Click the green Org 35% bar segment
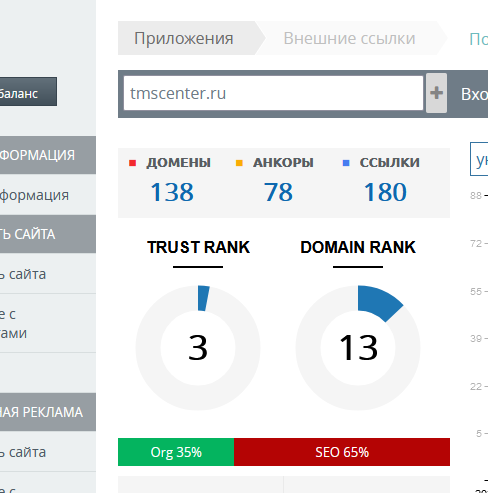488x493 pixels. point(176,452)
